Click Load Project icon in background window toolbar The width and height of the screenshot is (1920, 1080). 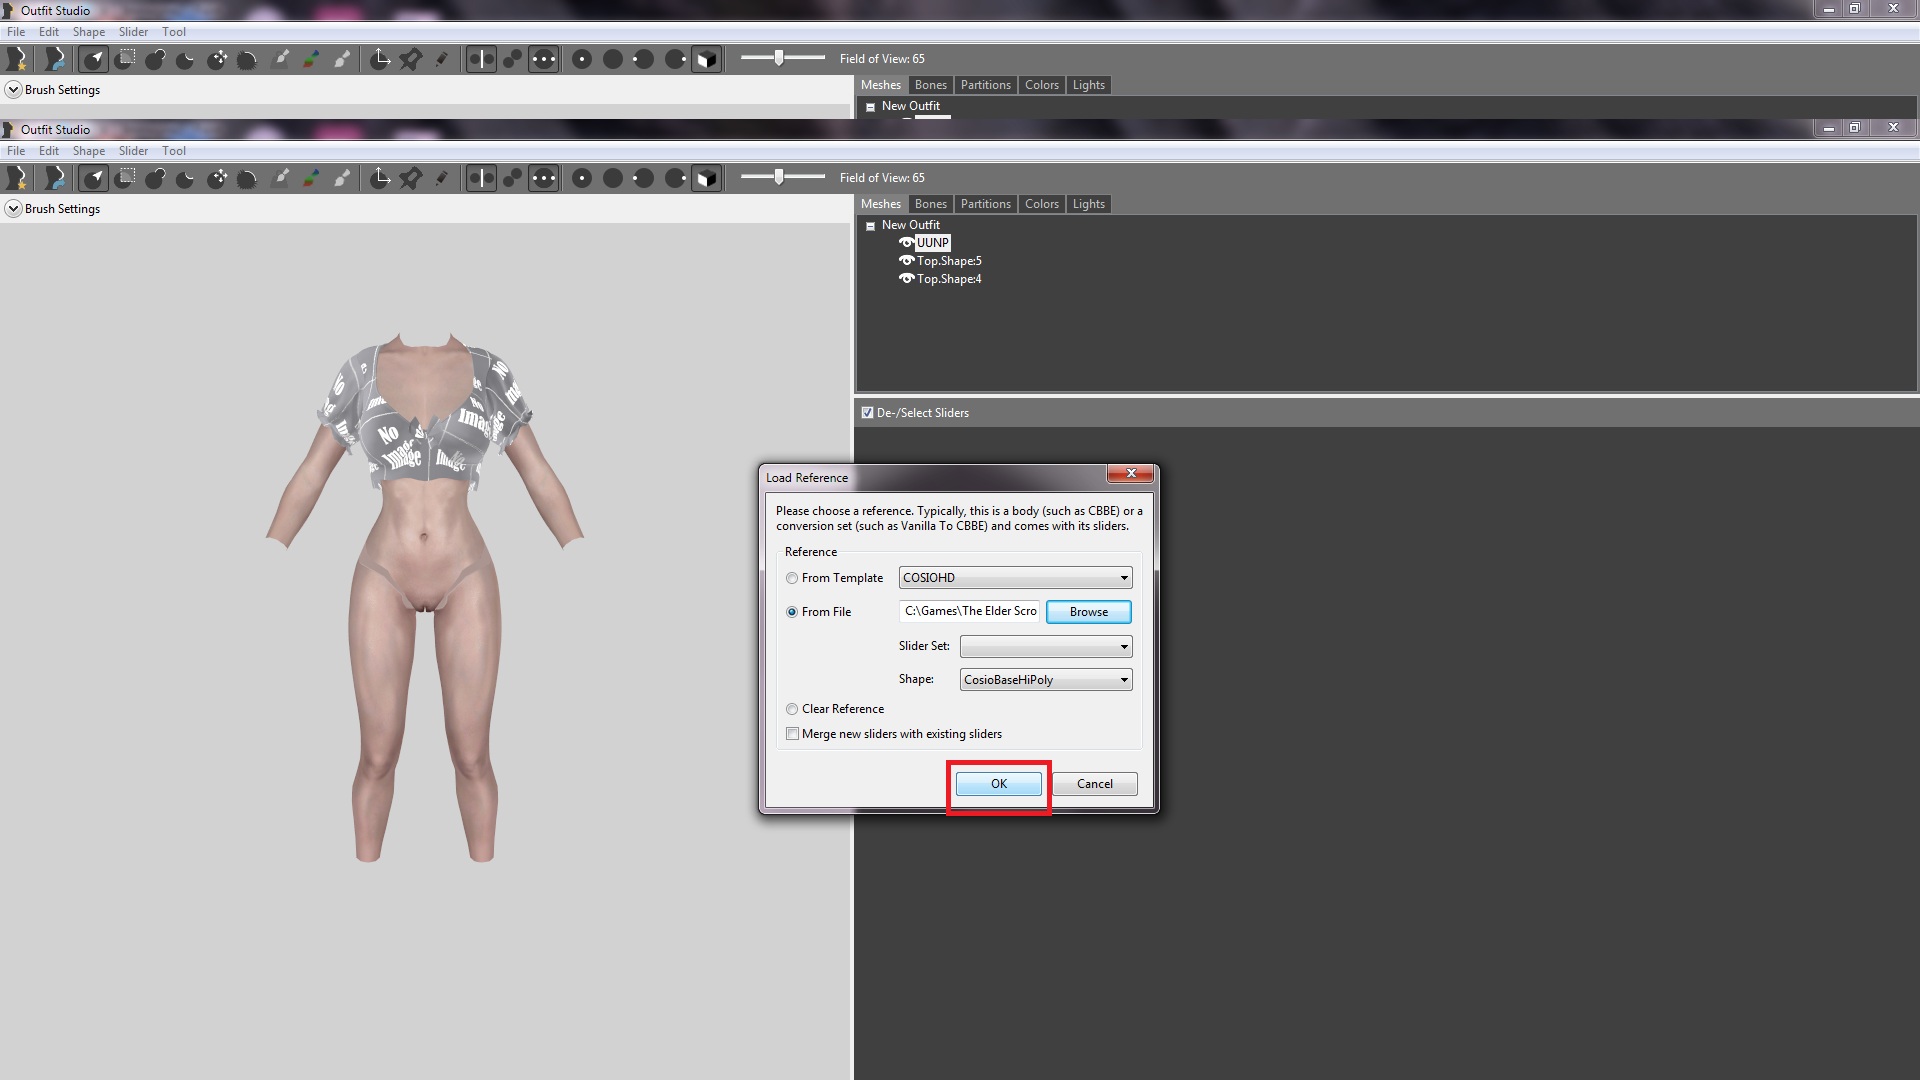[x=55, y=59]
